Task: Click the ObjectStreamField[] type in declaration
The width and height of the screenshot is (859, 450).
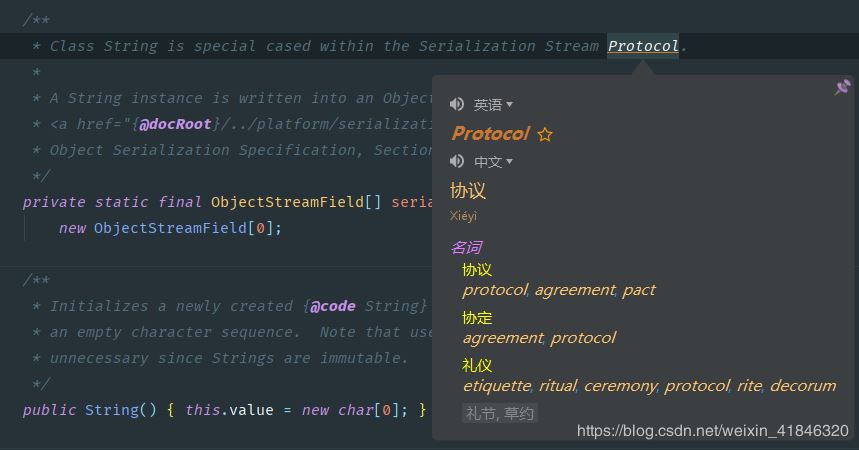Action: (x=296, y=202)
